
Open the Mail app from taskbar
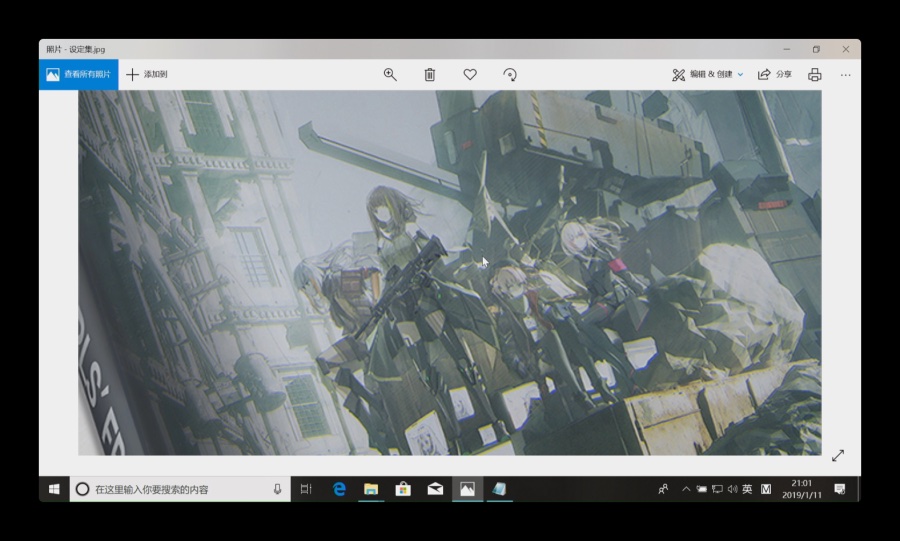(435, 489)
